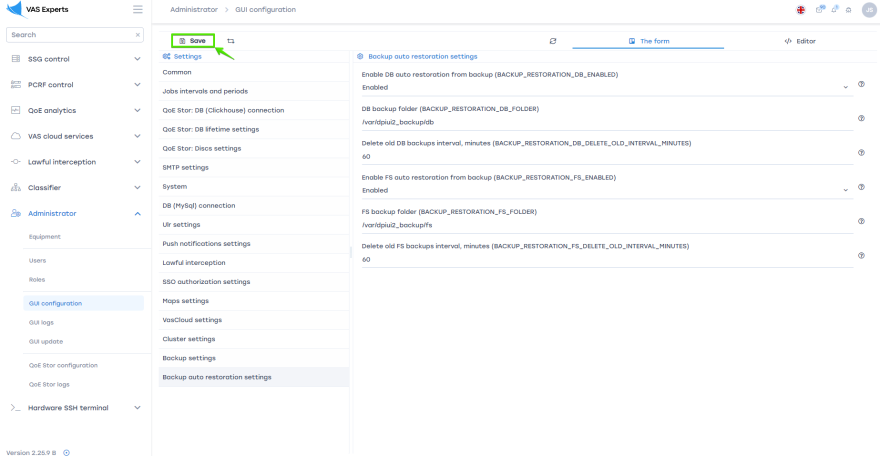880x456 pixels.
Task: Show help for DB backup folder field
Action: coord(861,118)
